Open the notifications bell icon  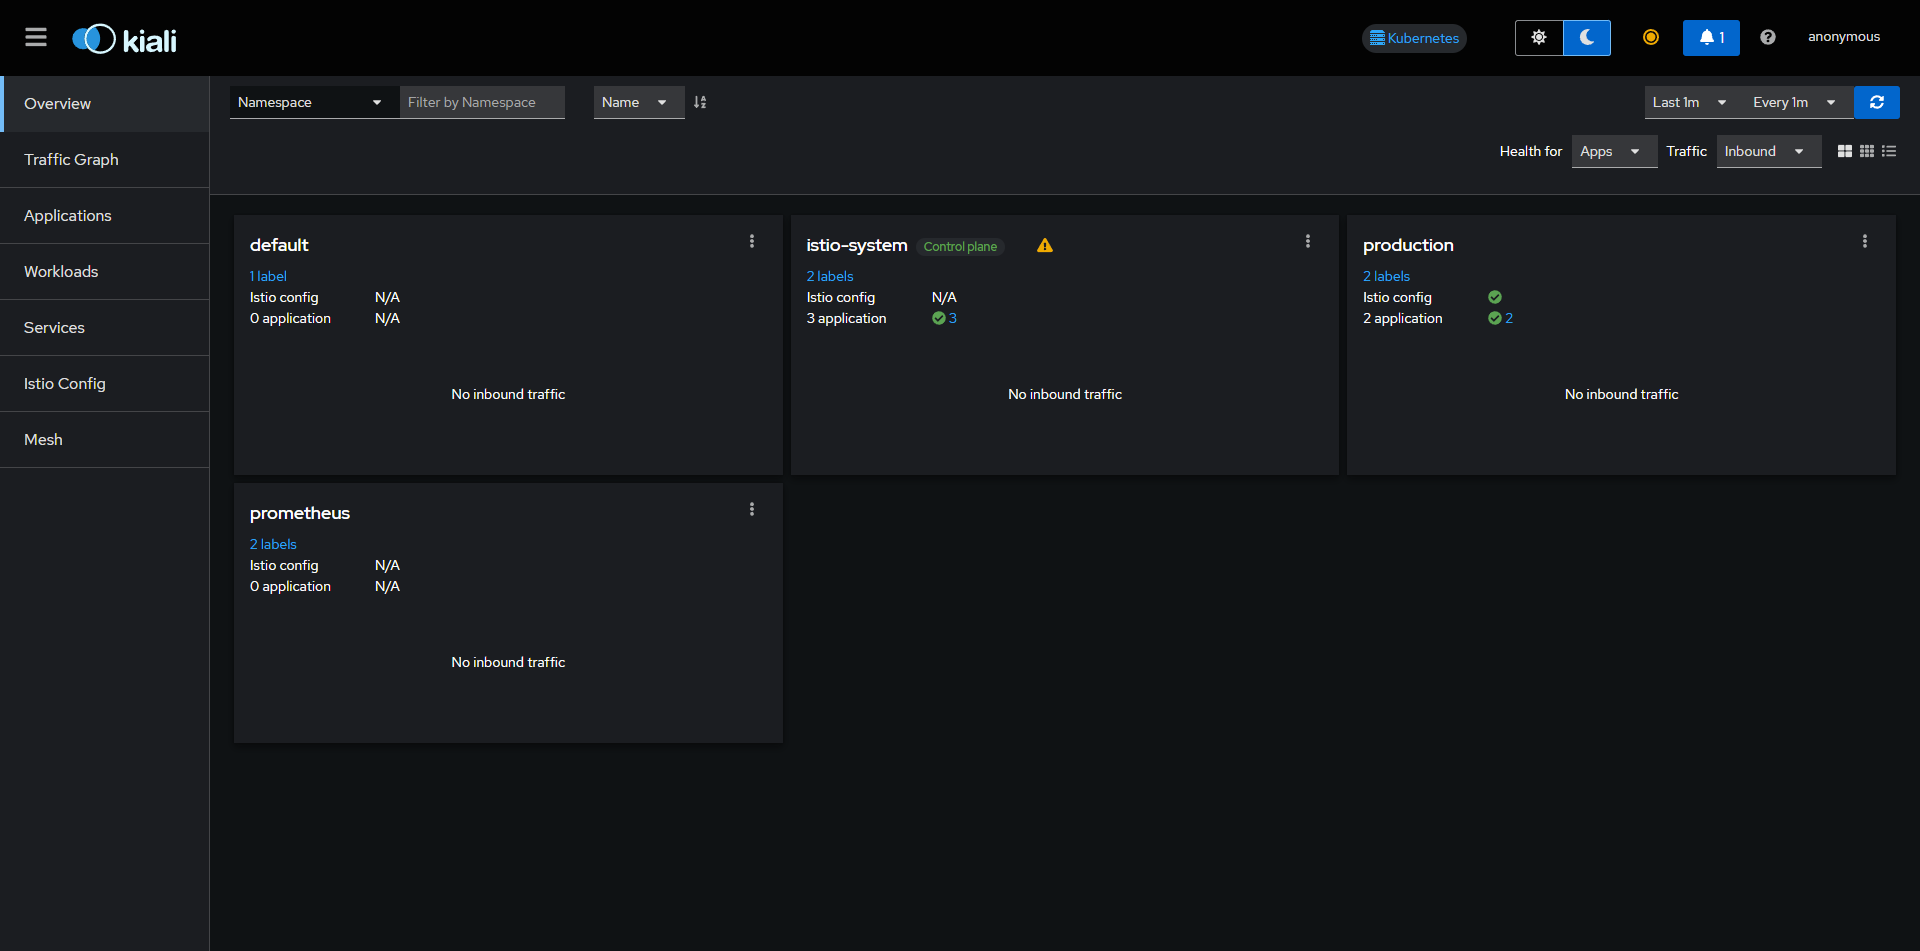coord(1711,37)
